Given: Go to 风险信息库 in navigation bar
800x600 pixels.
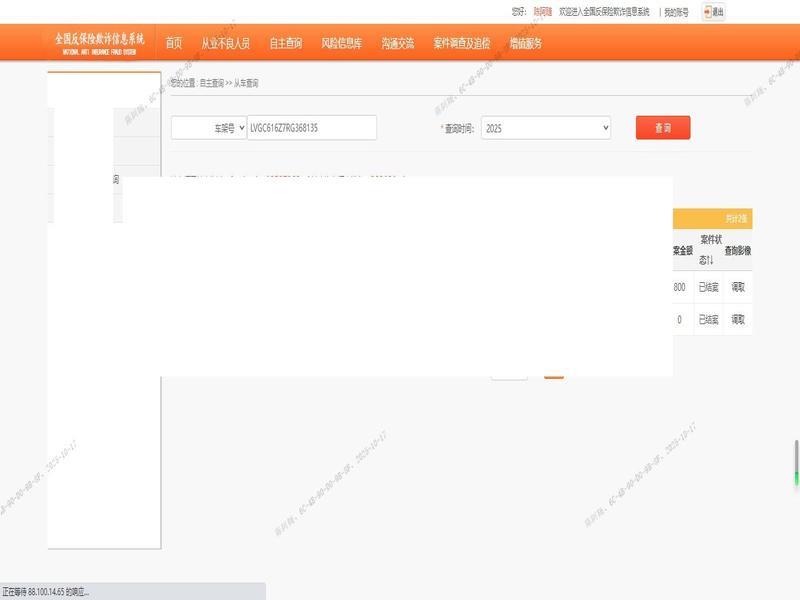Looking at the screenshot, I should [x=341, y=43].
